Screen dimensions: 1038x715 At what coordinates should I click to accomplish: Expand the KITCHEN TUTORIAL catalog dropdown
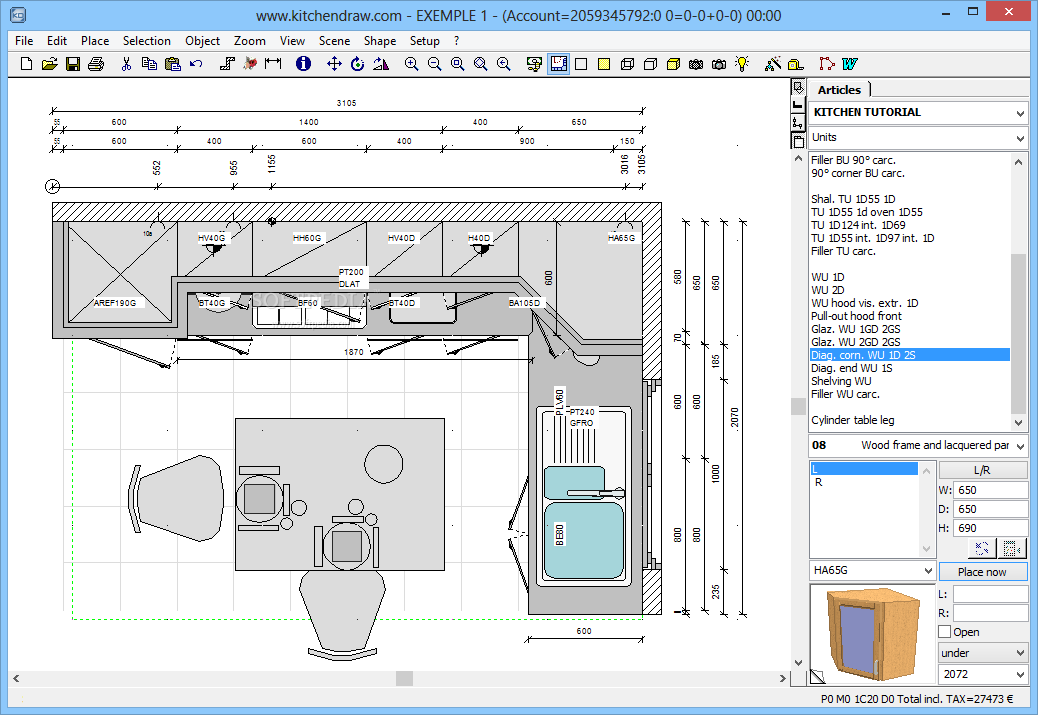click(x=1019, y=113)
